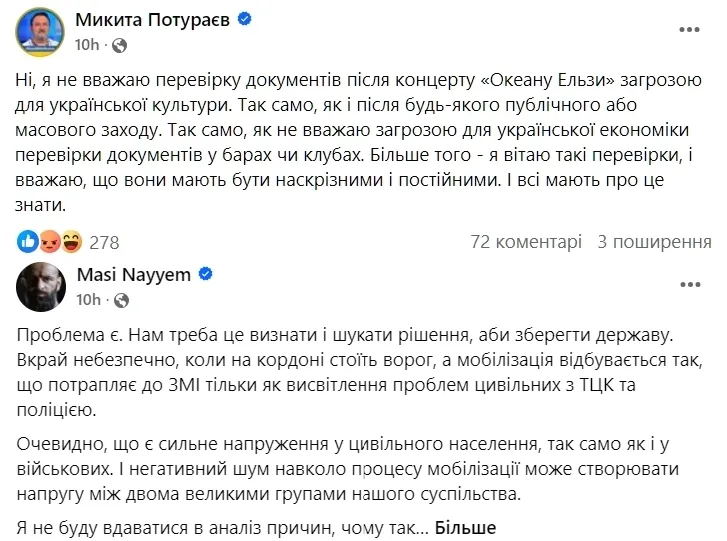Click the laughing face reaction icon
The image size is (727, 541).
pyautogui.click(x=70, y=241)
